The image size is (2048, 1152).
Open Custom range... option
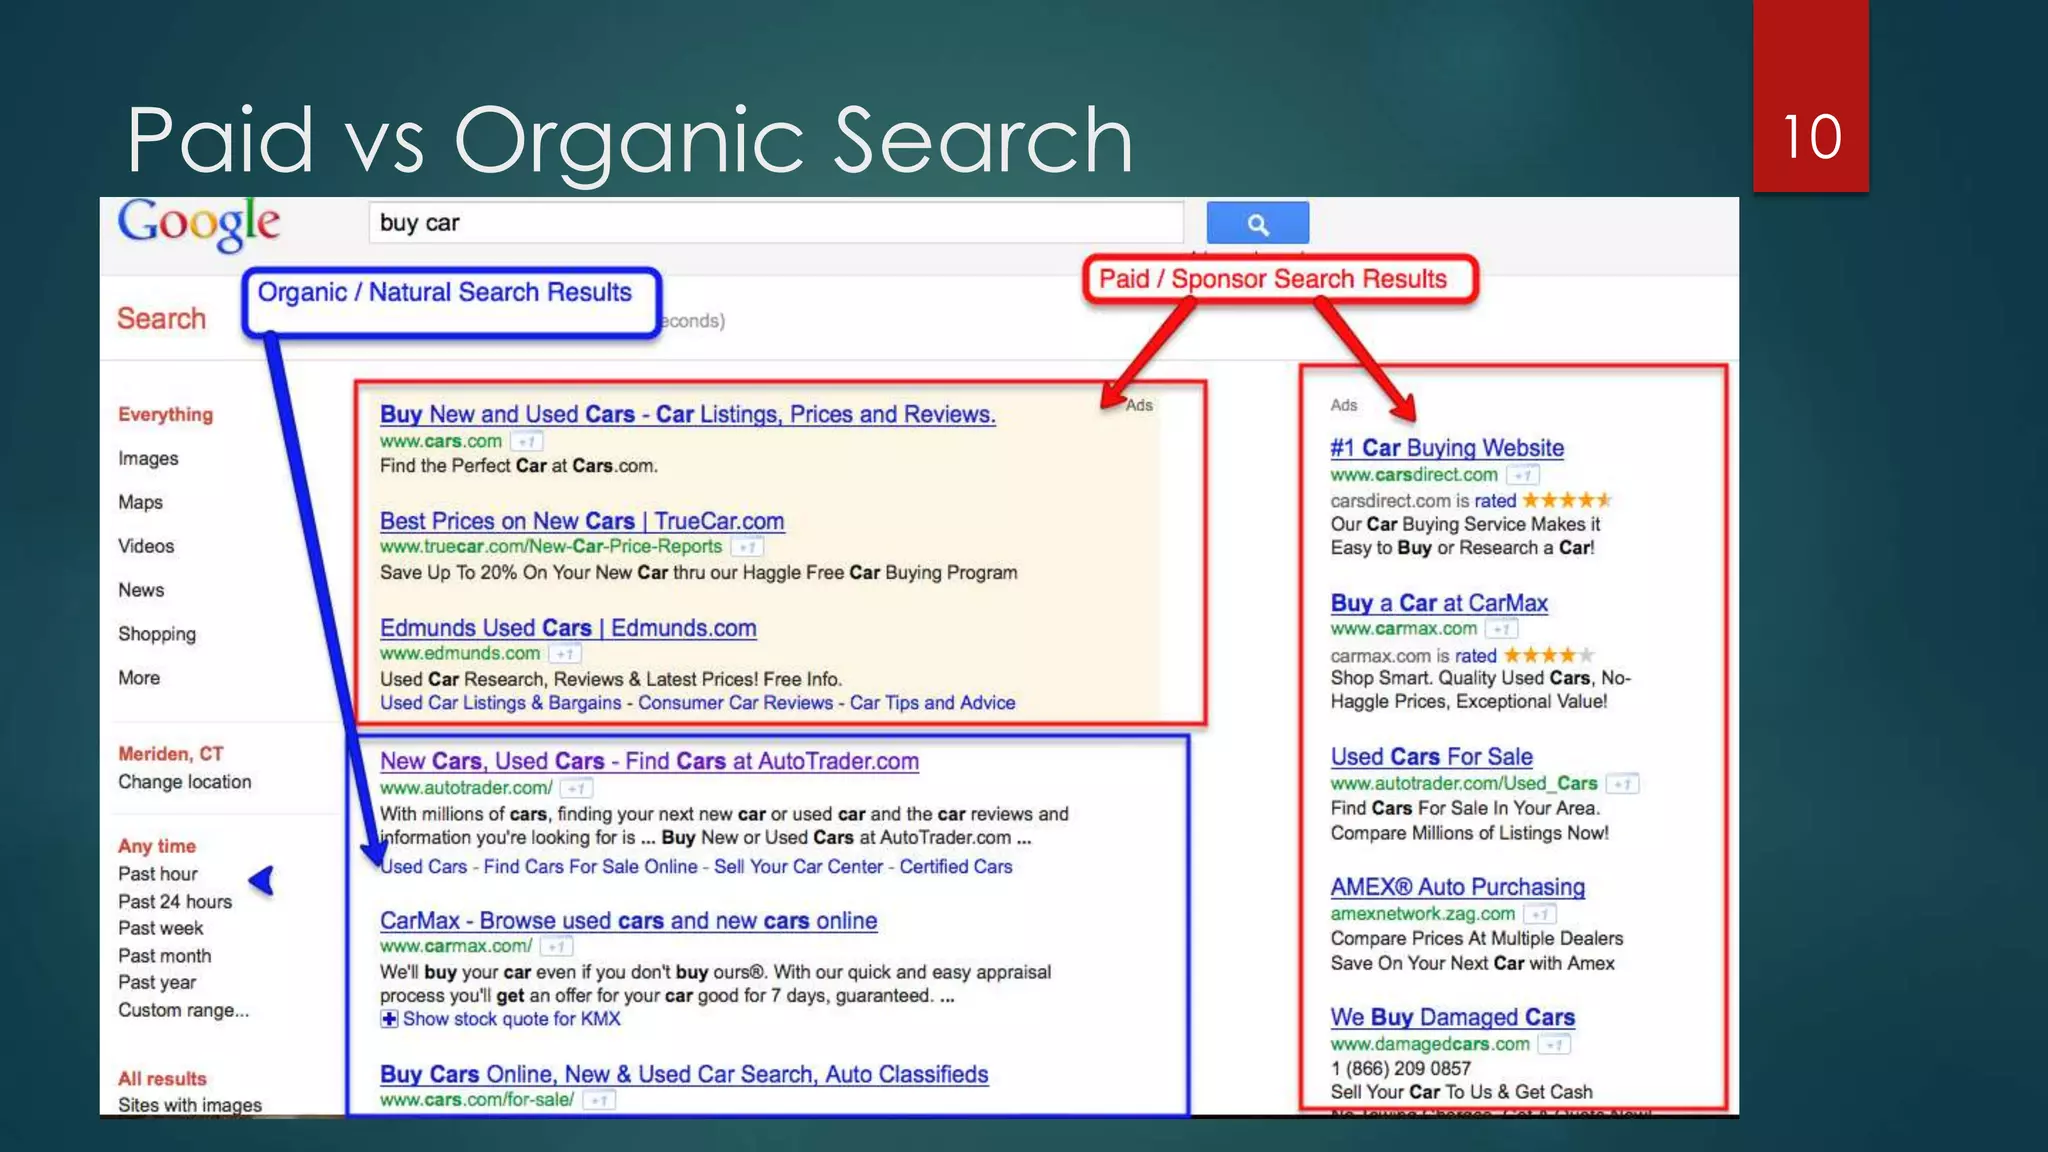click(x=184, y=1010)
